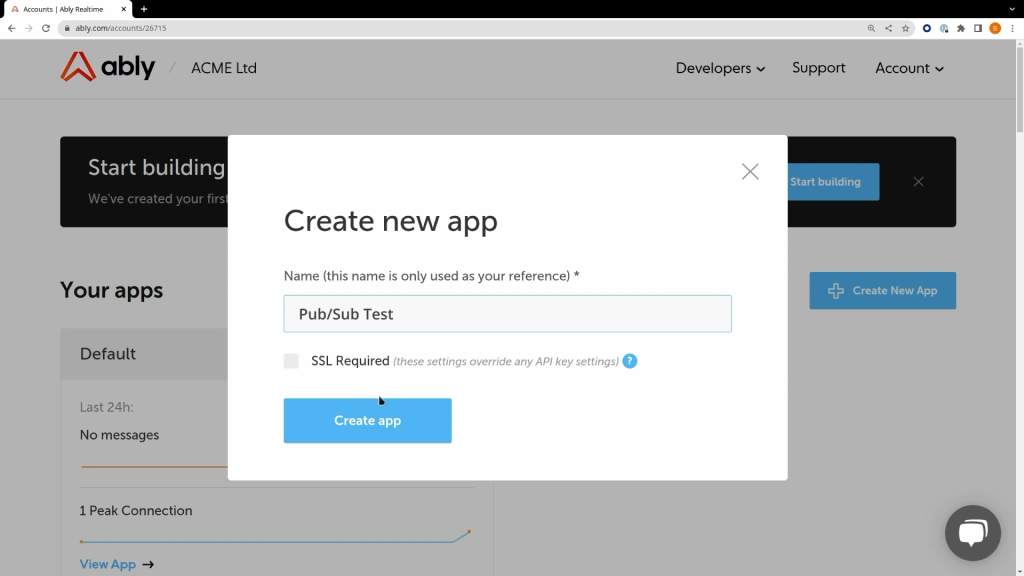Enable the SSL Required checkbox
The height and width of the screenshot is (576, 1024).
(x=291, y=361)
